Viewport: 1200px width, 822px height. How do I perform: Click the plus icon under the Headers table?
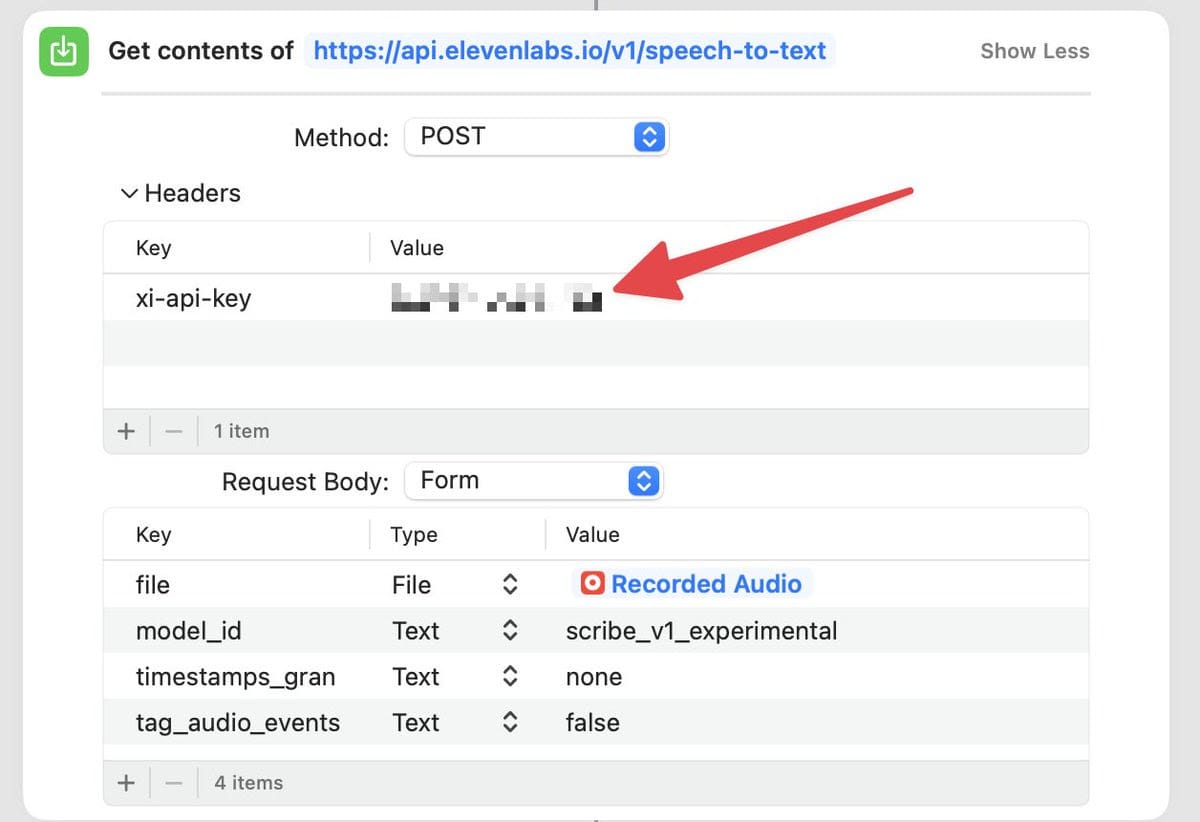(126, 431)
